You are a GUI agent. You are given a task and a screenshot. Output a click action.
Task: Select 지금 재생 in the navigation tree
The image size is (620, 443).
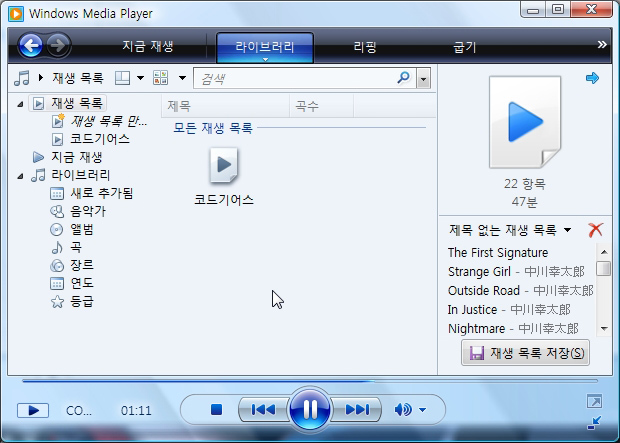click(x=67, y=157)
